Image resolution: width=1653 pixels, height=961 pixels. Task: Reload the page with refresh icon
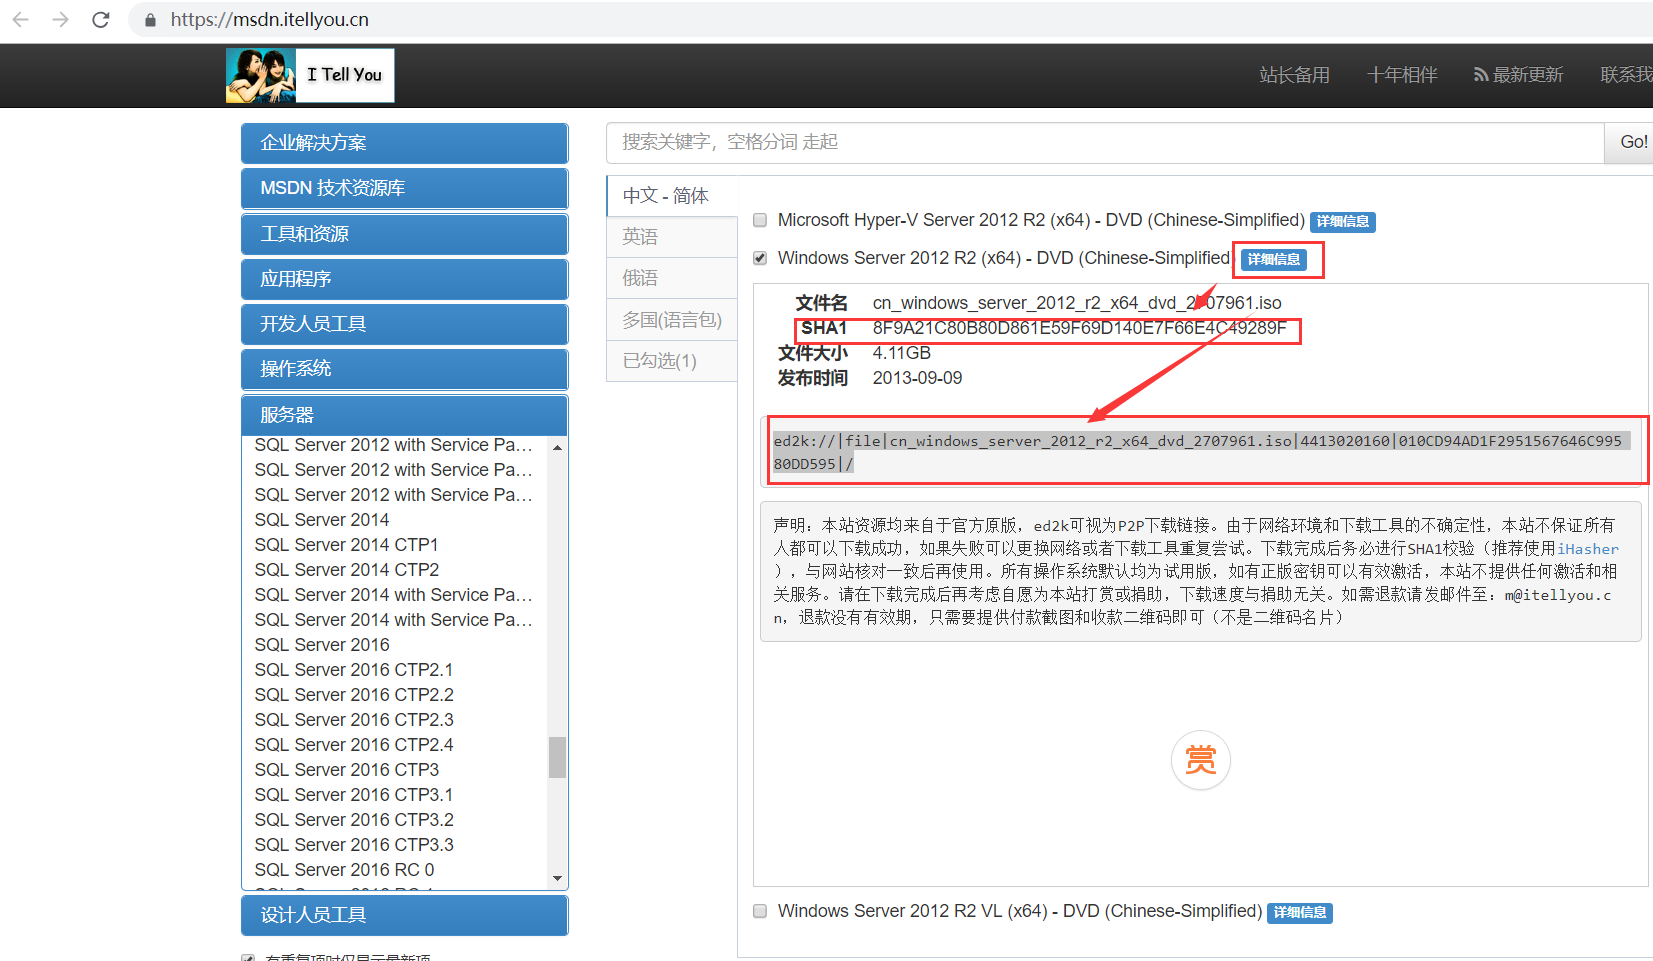[x=100, y=20]
